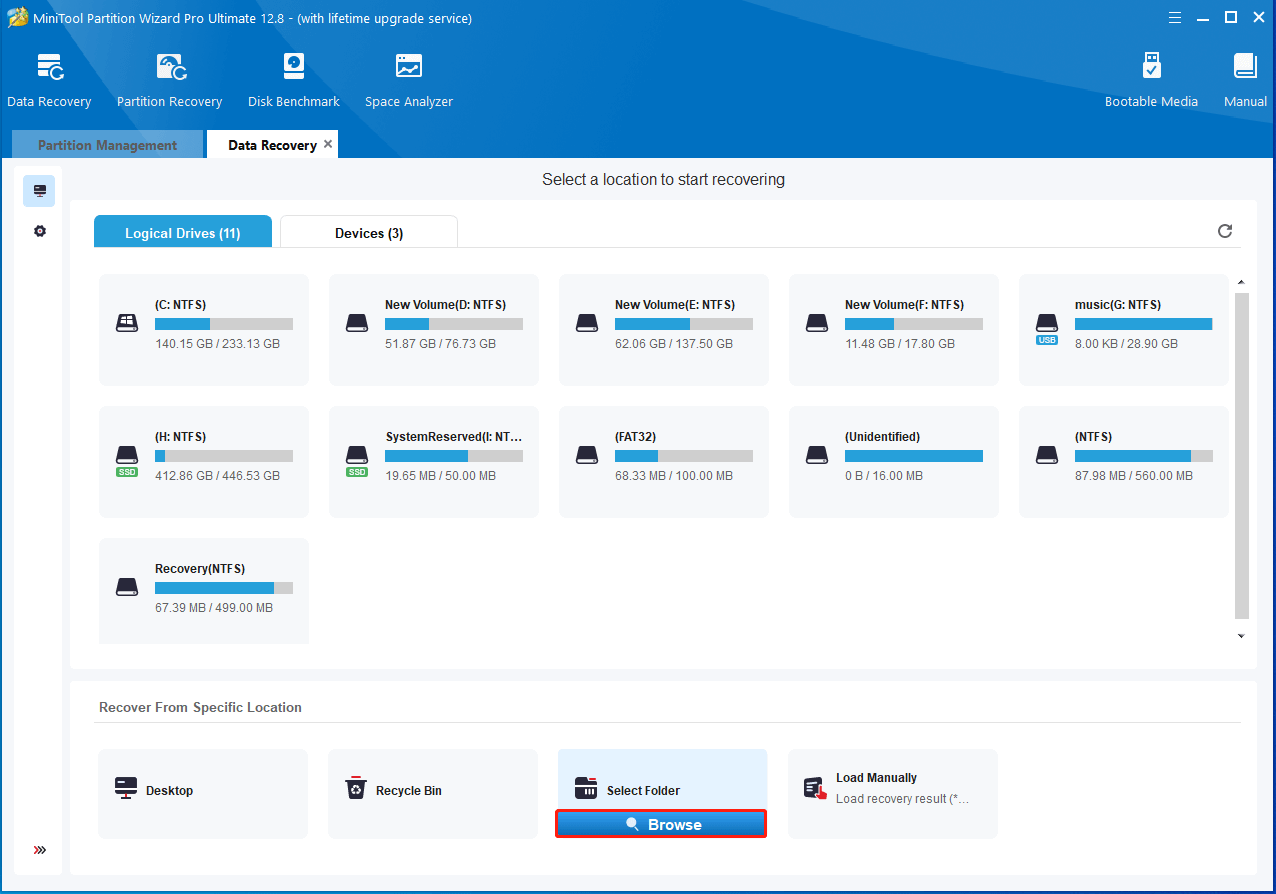Open Space Analyzer tool
Image resolution: width=1276 pixels, height=894 pixels.
[409, 81]
